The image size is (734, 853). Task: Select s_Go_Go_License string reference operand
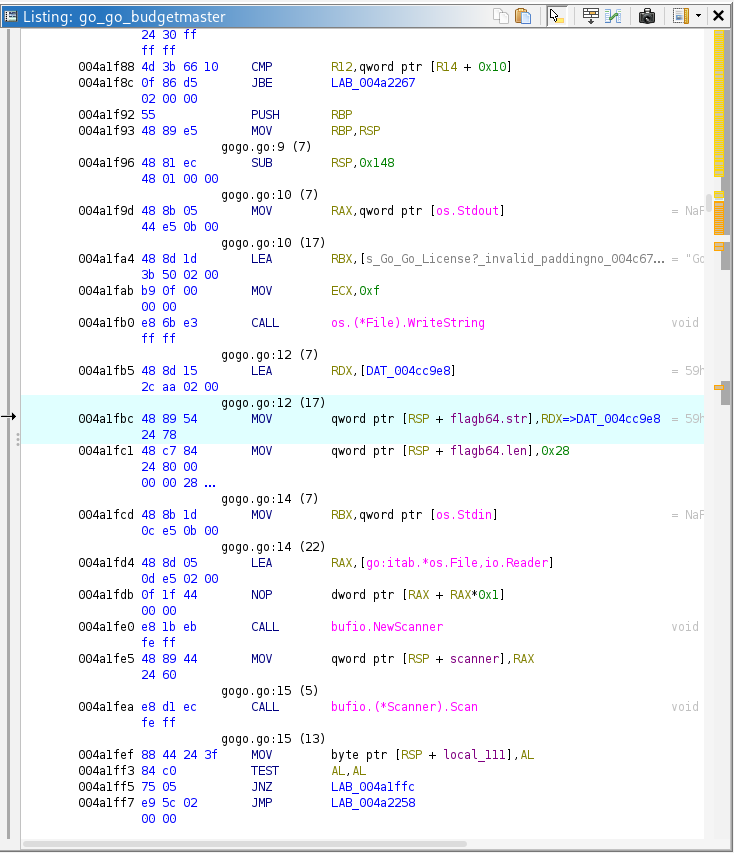click(515, 259)
